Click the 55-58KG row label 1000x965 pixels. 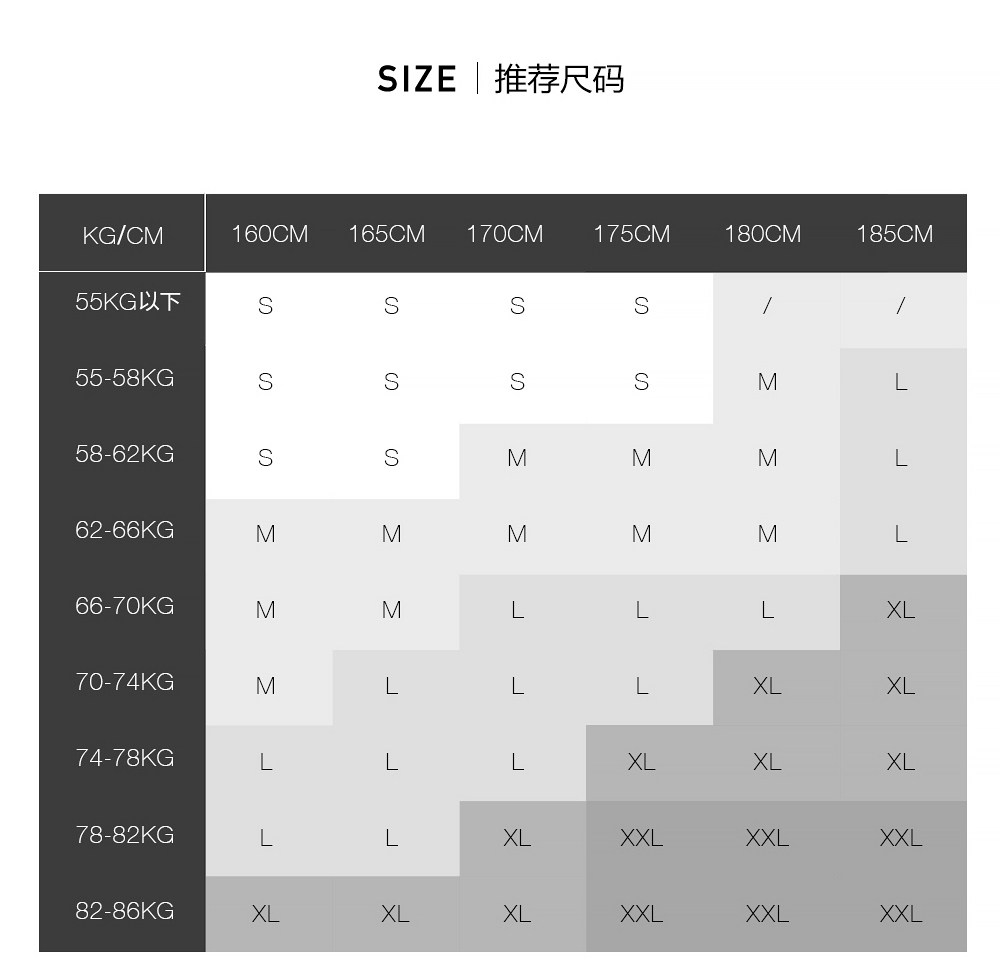click(124, 378)
